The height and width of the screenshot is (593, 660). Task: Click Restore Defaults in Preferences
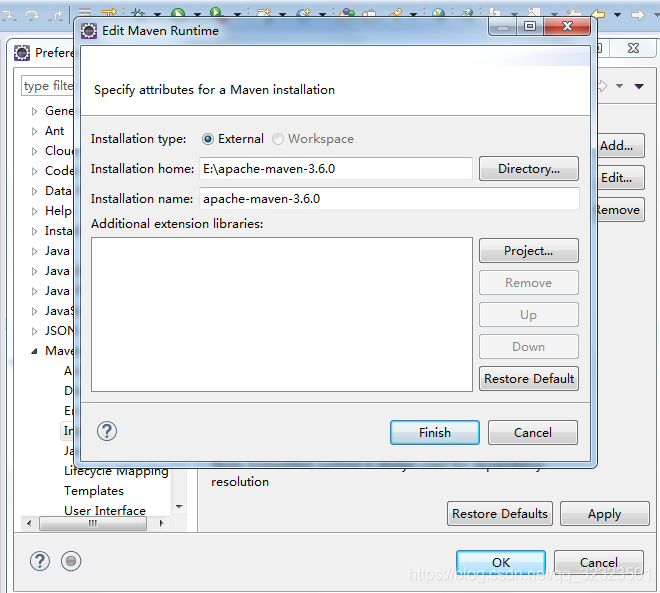(x=500, y=514)
